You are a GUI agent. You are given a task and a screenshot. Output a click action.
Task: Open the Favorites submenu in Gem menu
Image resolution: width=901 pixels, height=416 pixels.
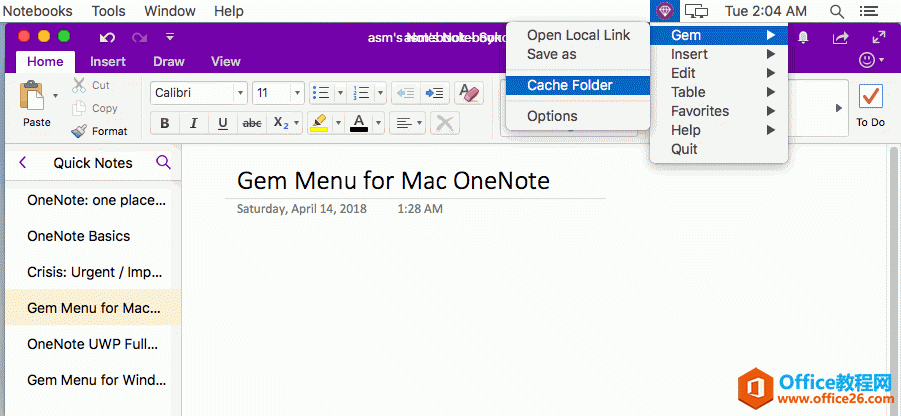pyautogui.click(x=719, y=111)
